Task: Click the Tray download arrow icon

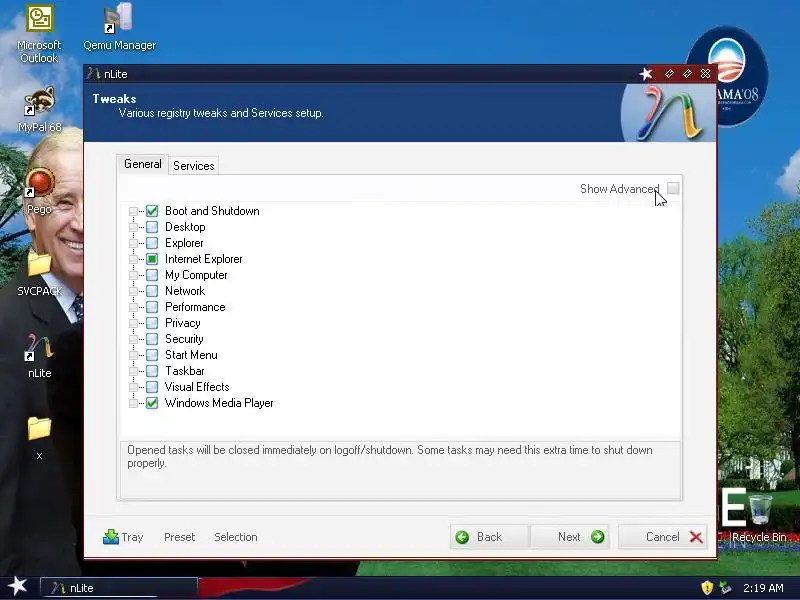Action: (x=111, y=537)
